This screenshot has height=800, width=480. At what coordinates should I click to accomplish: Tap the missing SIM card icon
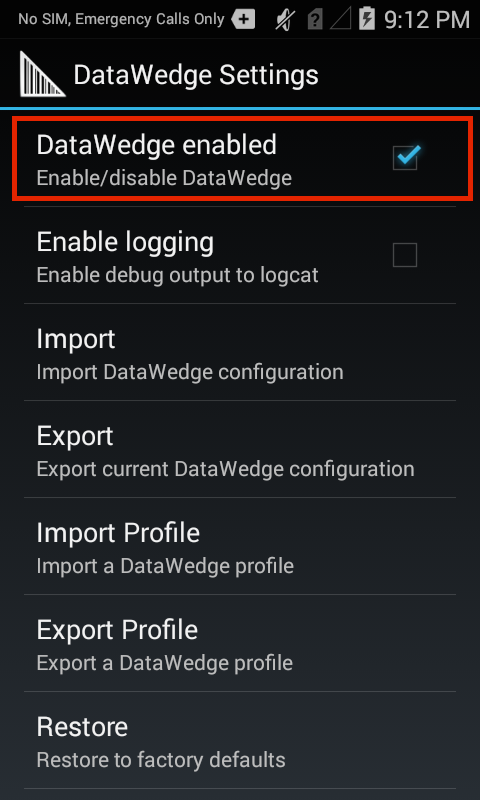tap(315, 20)
